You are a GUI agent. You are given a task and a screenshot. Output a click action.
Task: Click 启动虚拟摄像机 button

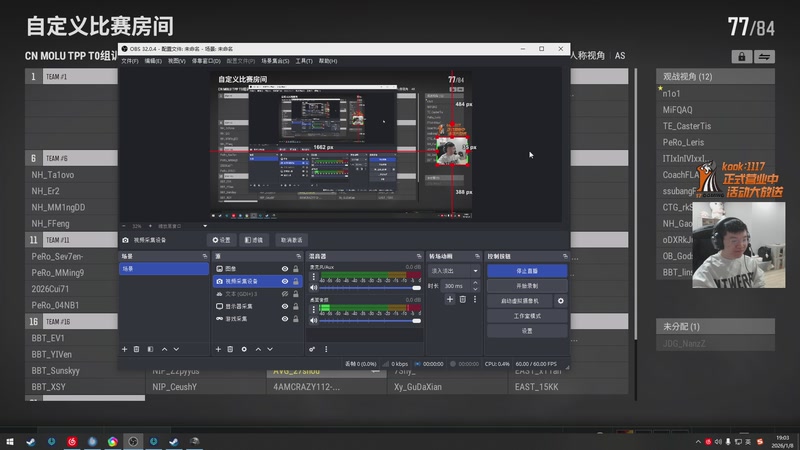click(519, 301)
